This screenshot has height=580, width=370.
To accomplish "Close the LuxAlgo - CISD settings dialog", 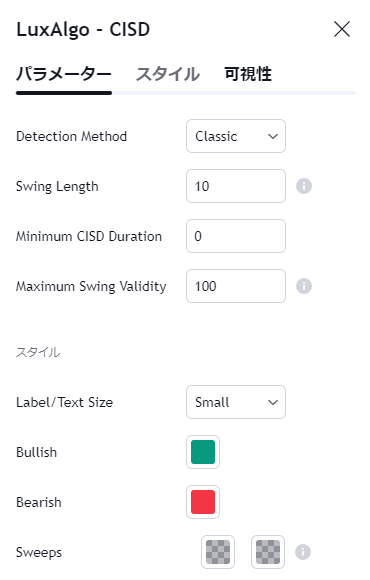I will [x=342, y=29].
